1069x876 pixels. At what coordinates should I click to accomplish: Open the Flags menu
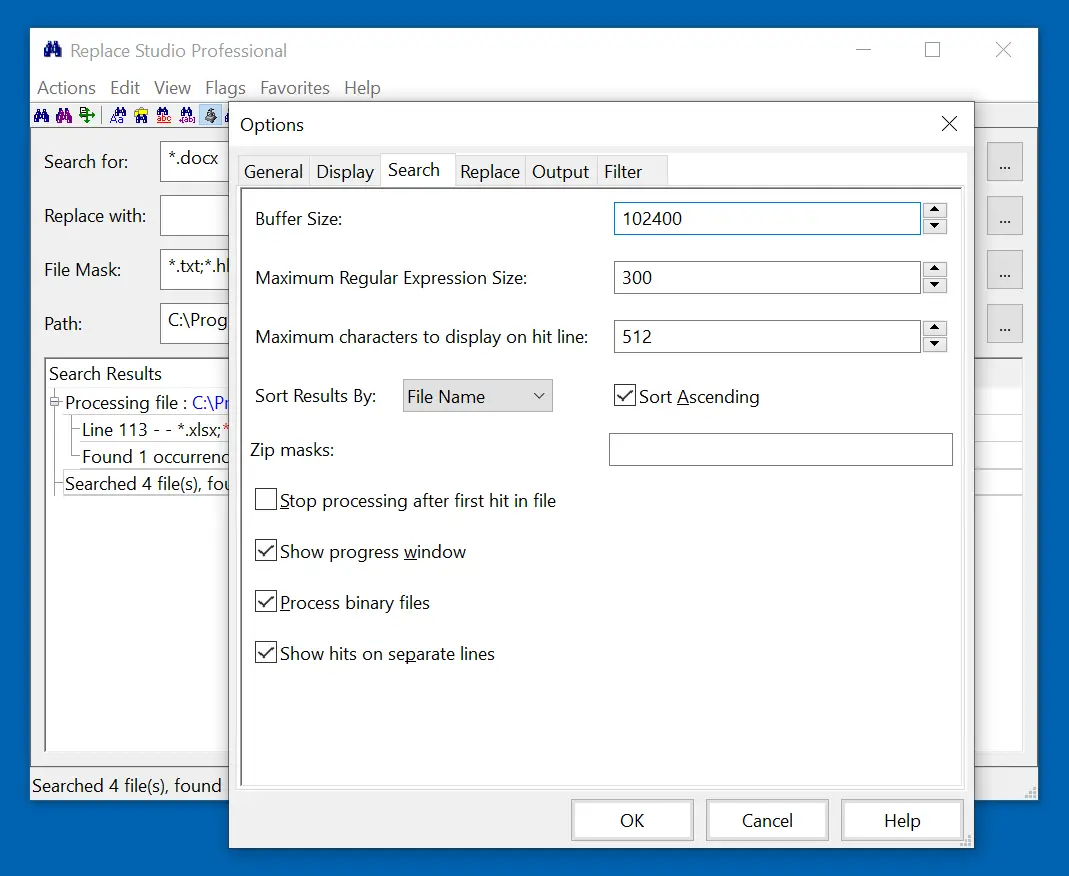point(226,88)
